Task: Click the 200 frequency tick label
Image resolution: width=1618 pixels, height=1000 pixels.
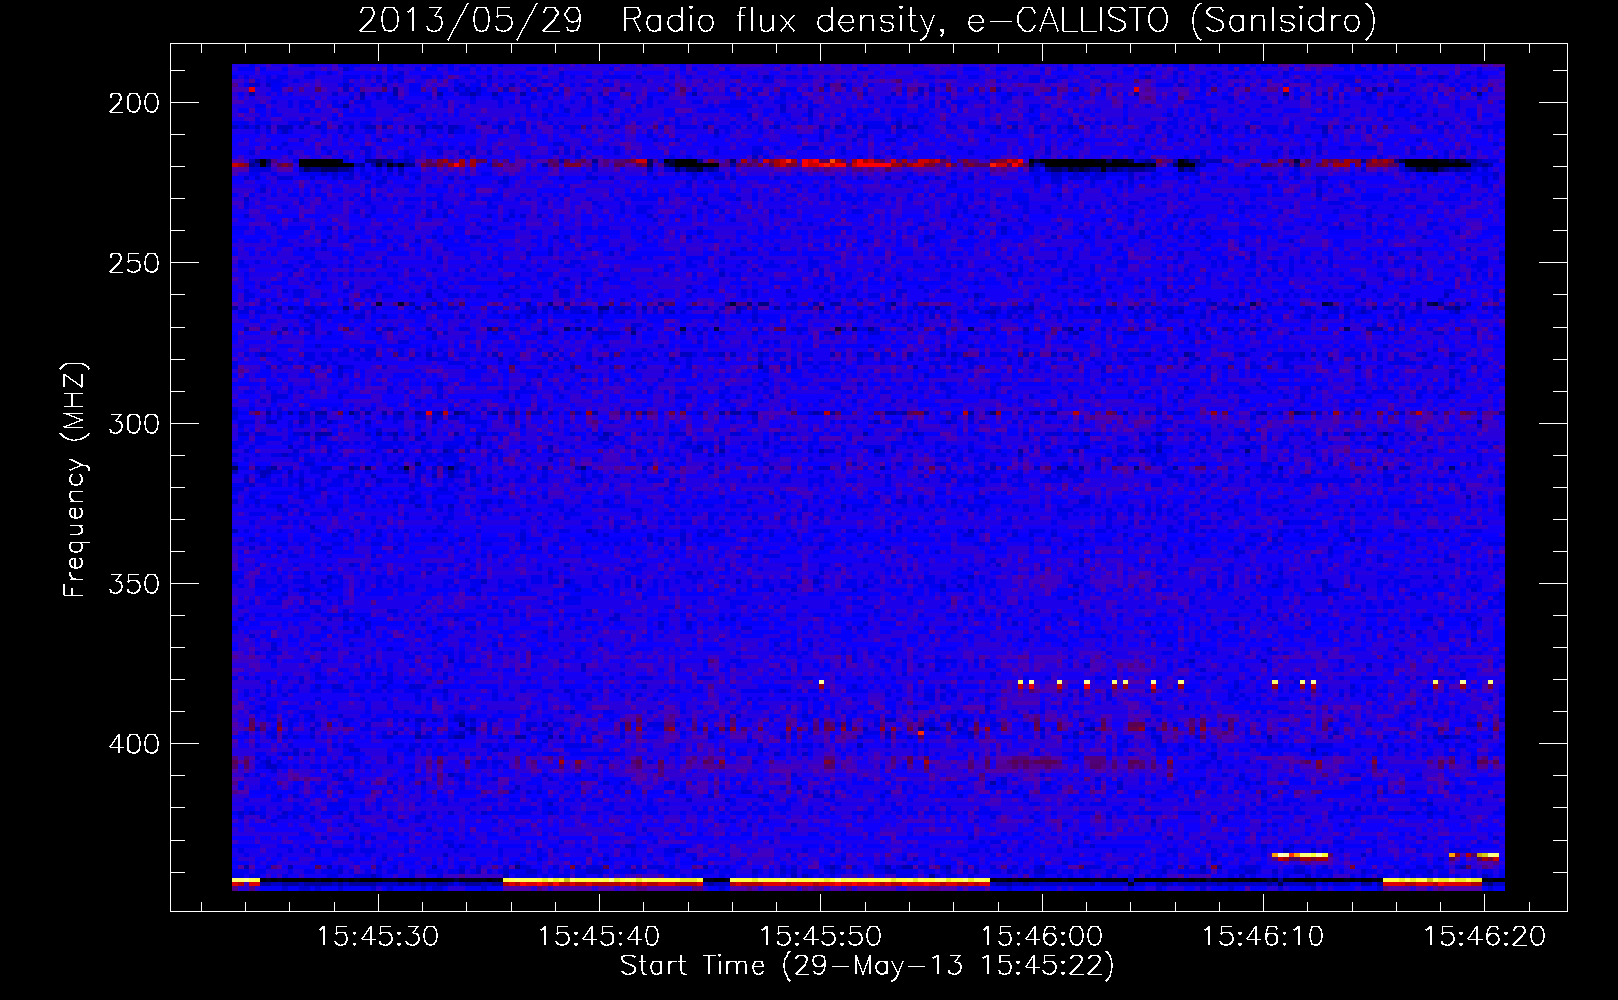Action: coord(134,103)
